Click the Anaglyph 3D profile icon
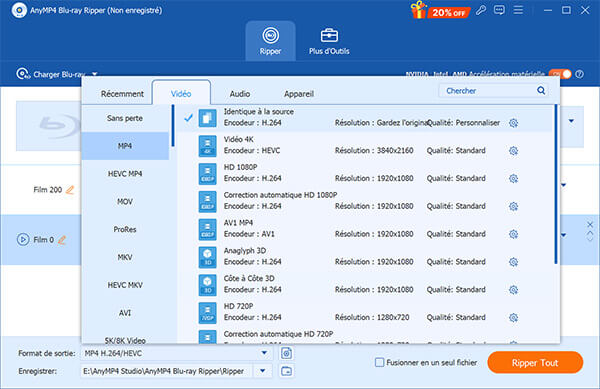The image size is (600, 389). pyautogui.click(x=207, y=257)
